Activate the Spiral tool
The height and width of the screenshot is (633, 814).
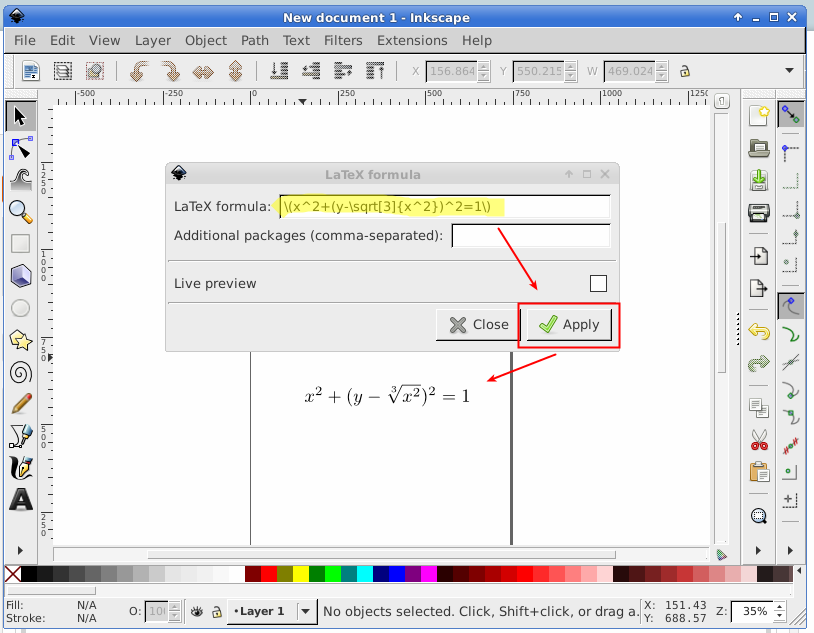coord(19,371)
